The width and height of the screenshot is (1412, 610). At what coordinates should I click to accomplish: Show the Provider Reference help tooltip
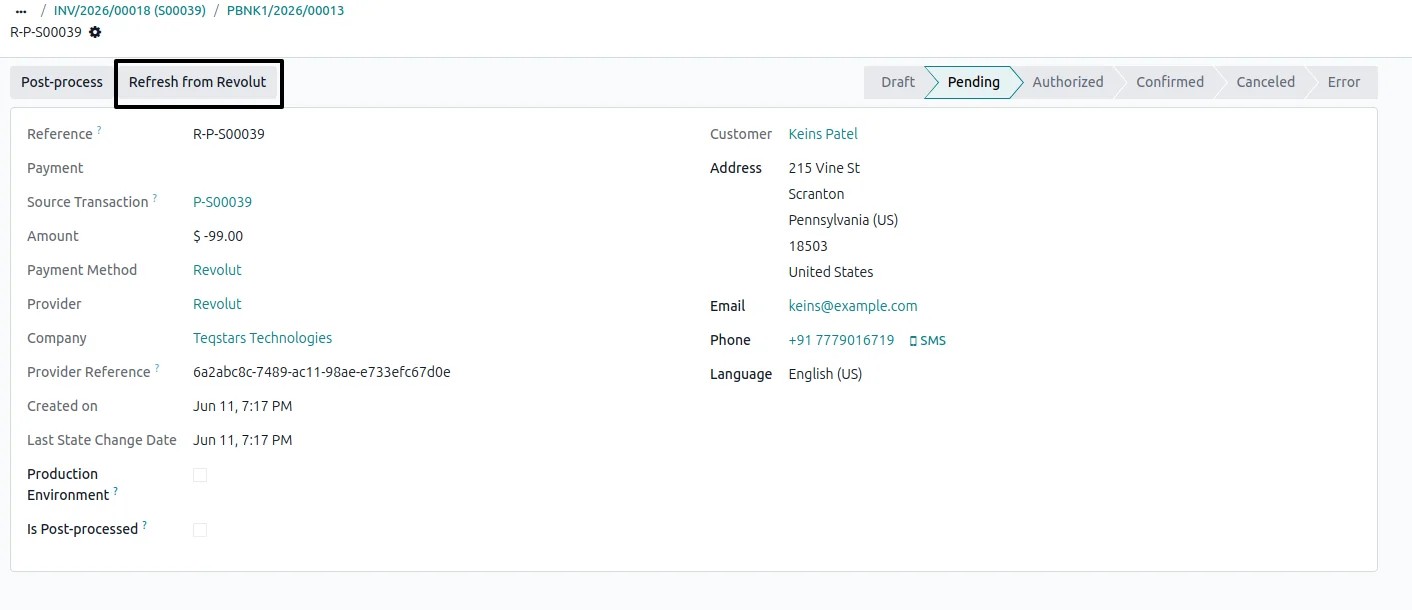click(157, 368)
